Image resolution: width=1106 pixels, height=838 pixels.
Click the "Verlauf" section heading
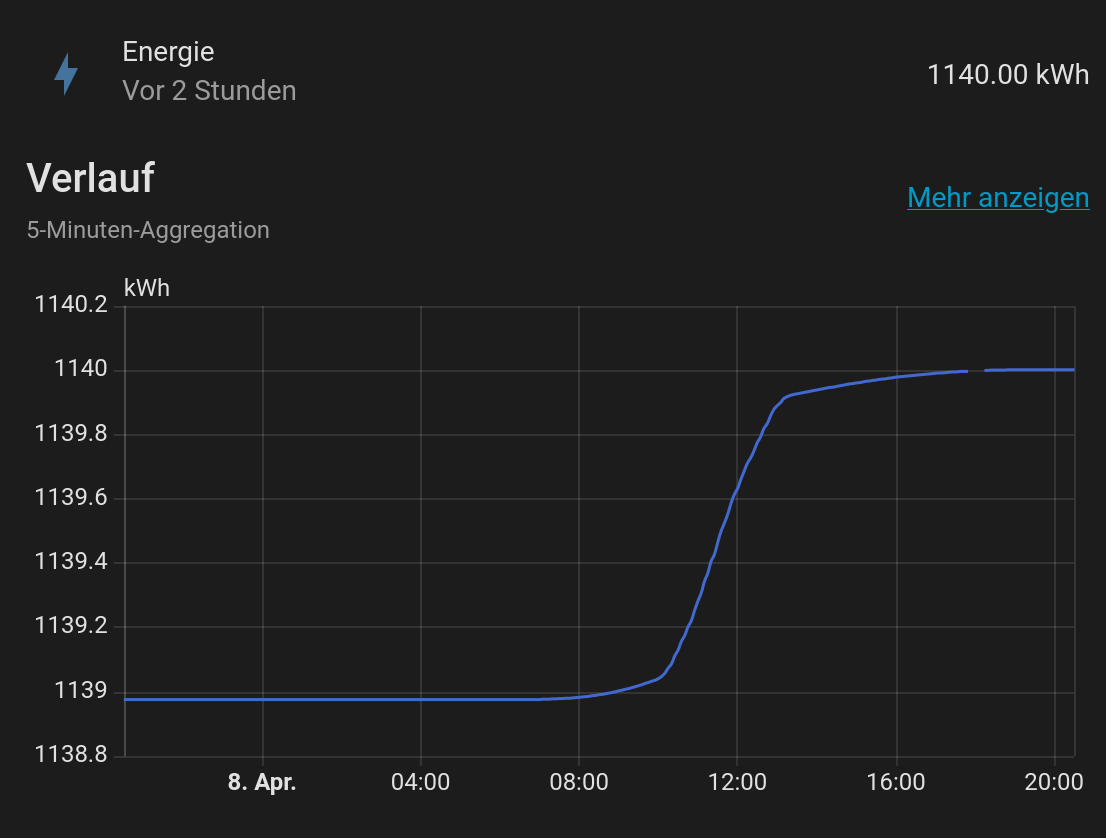91,178
